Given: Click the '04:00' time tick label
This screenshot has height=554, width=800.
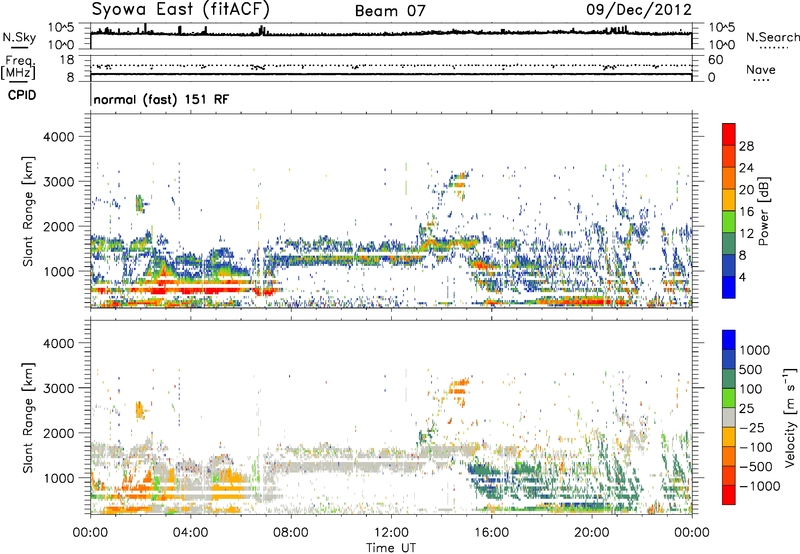Looking at the screenshot, I should click(x=190, y=533).
